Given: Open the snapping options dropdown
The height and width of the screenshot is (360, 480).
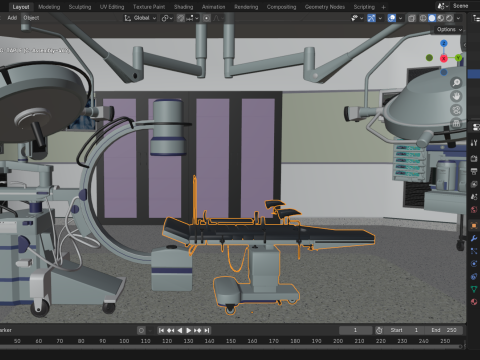Looking at the screenshot, I should point(192,18).
